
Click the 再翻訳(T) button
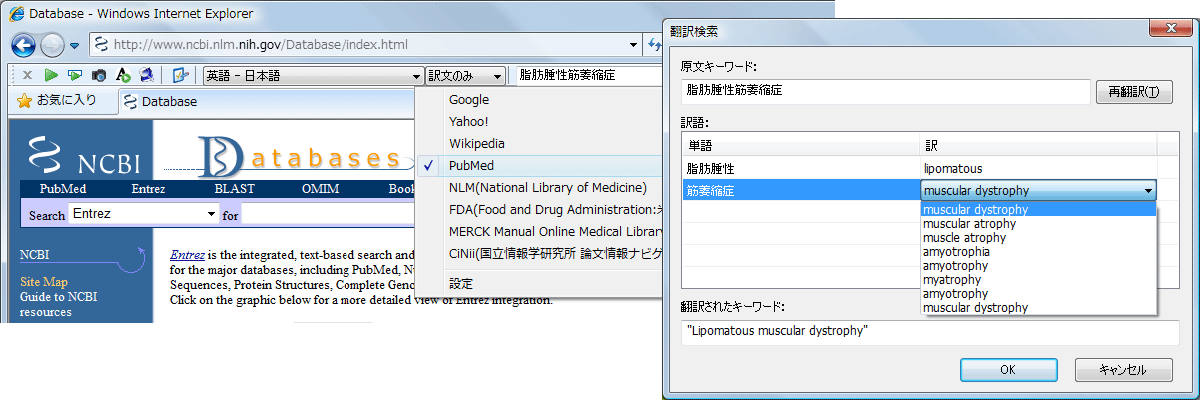(1134, 92)
